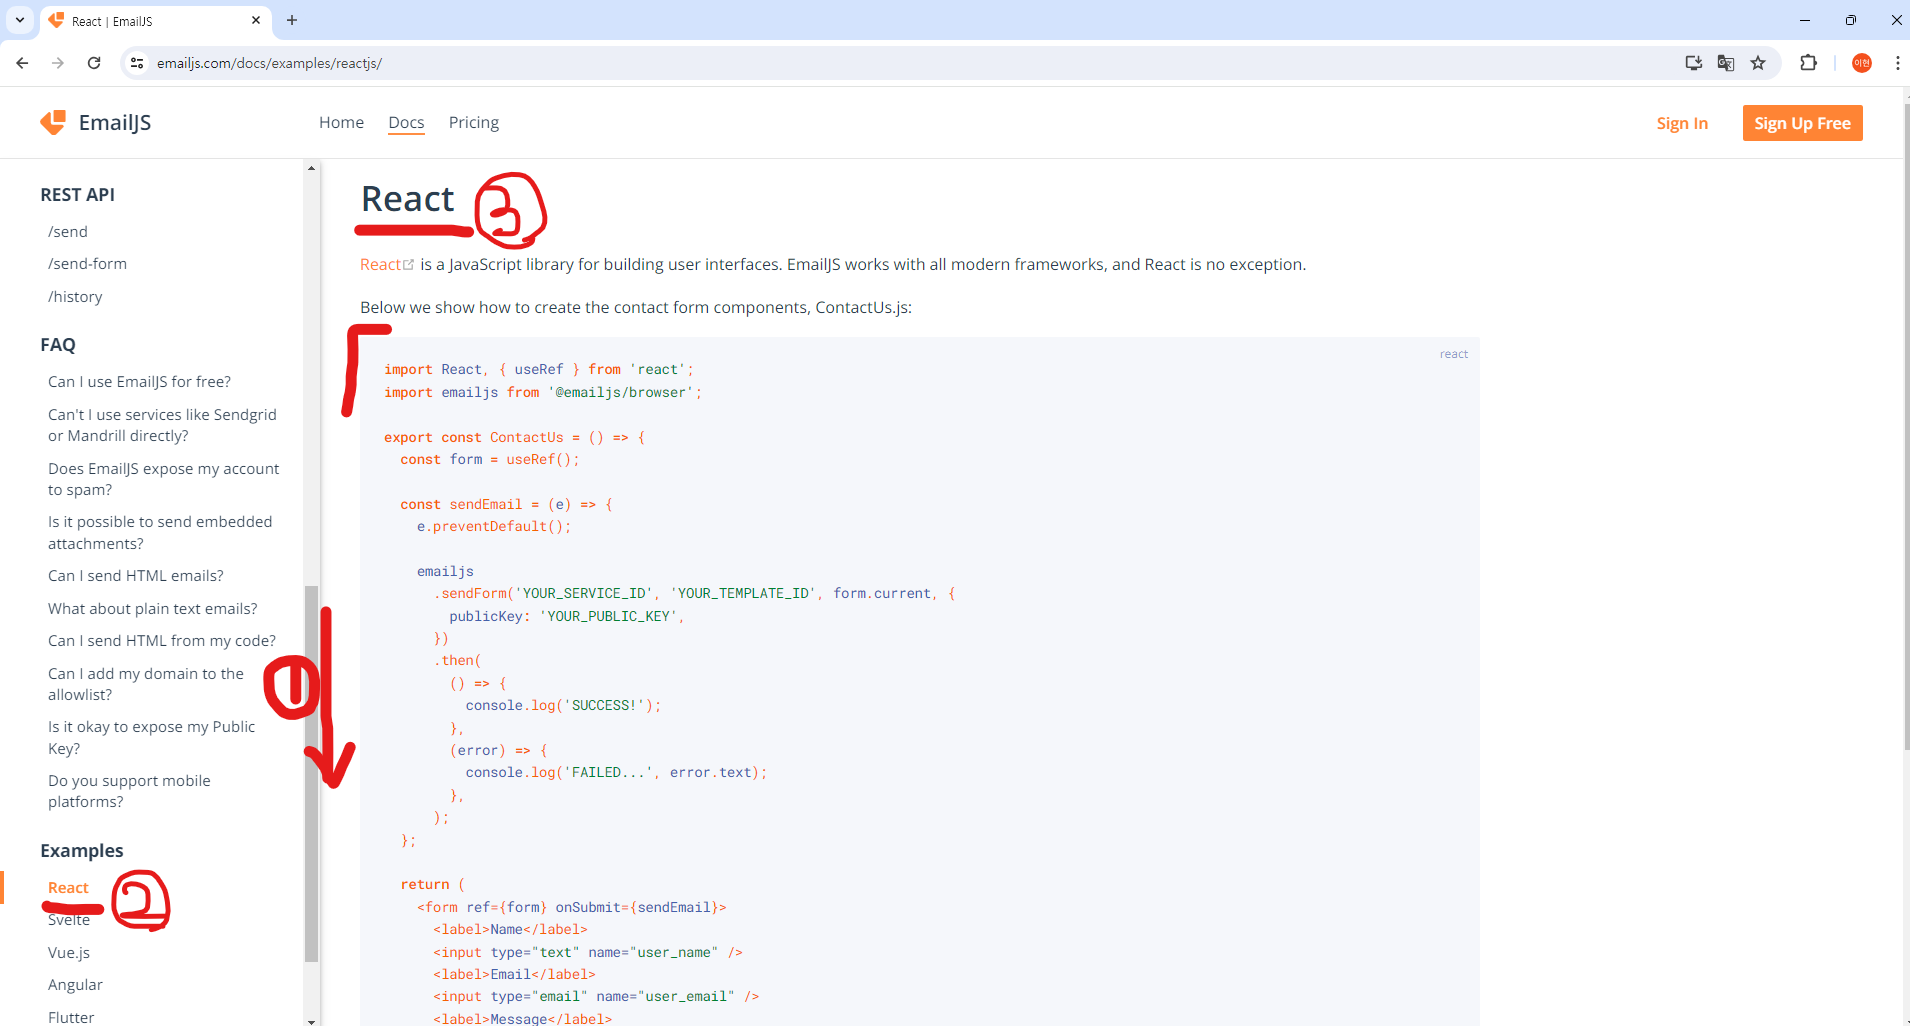Image resolution: width=1910 pixels, height=1026 pixels.
Task: Open 'Do you support mobile platforms?' FAQ
Action: (129, 791)
